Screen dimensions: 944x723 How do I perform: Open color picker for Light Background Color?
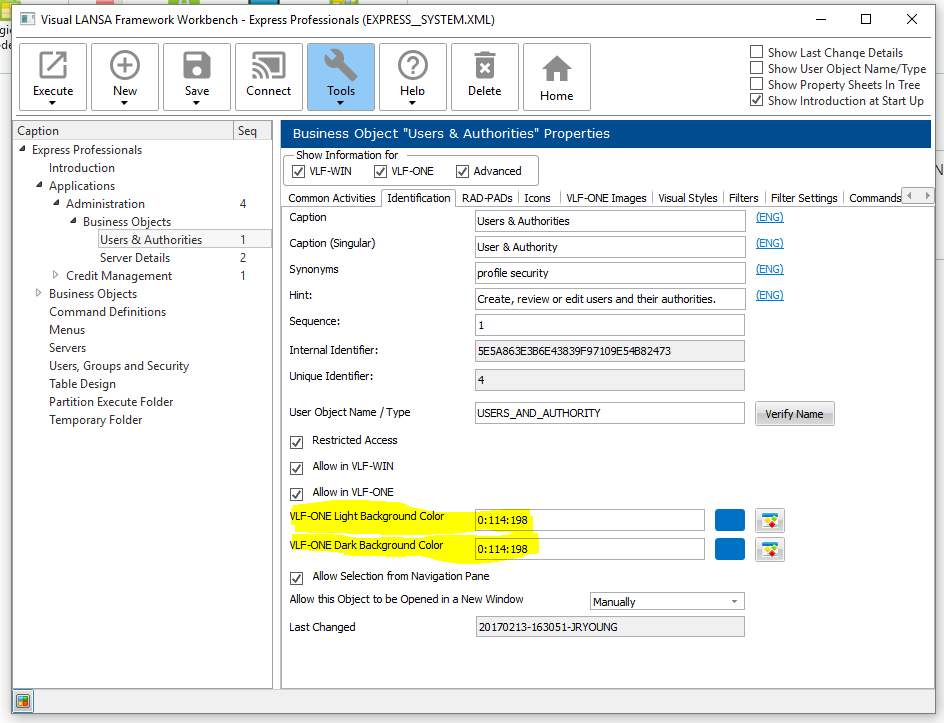tap(769, 520)
